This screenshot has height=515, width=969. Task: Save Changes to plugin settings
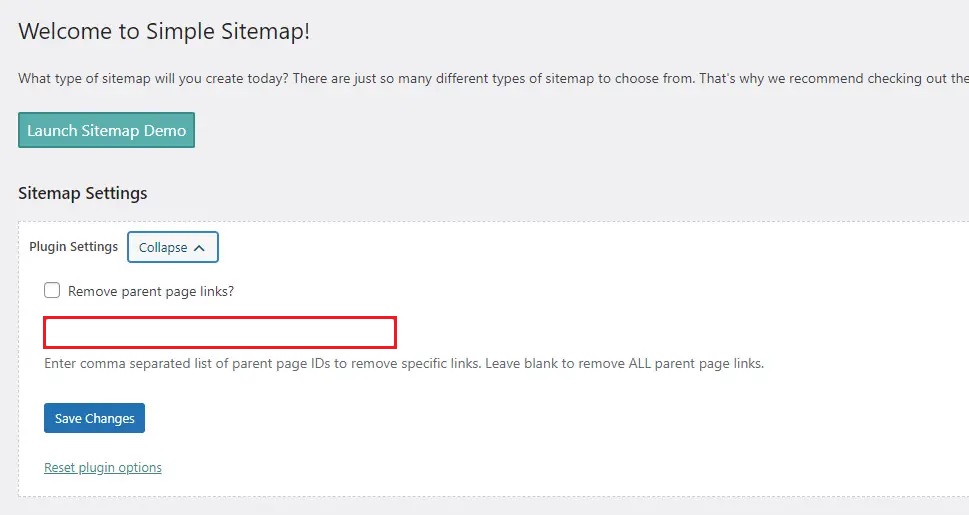pyautogui.click(x=94, y=418)
